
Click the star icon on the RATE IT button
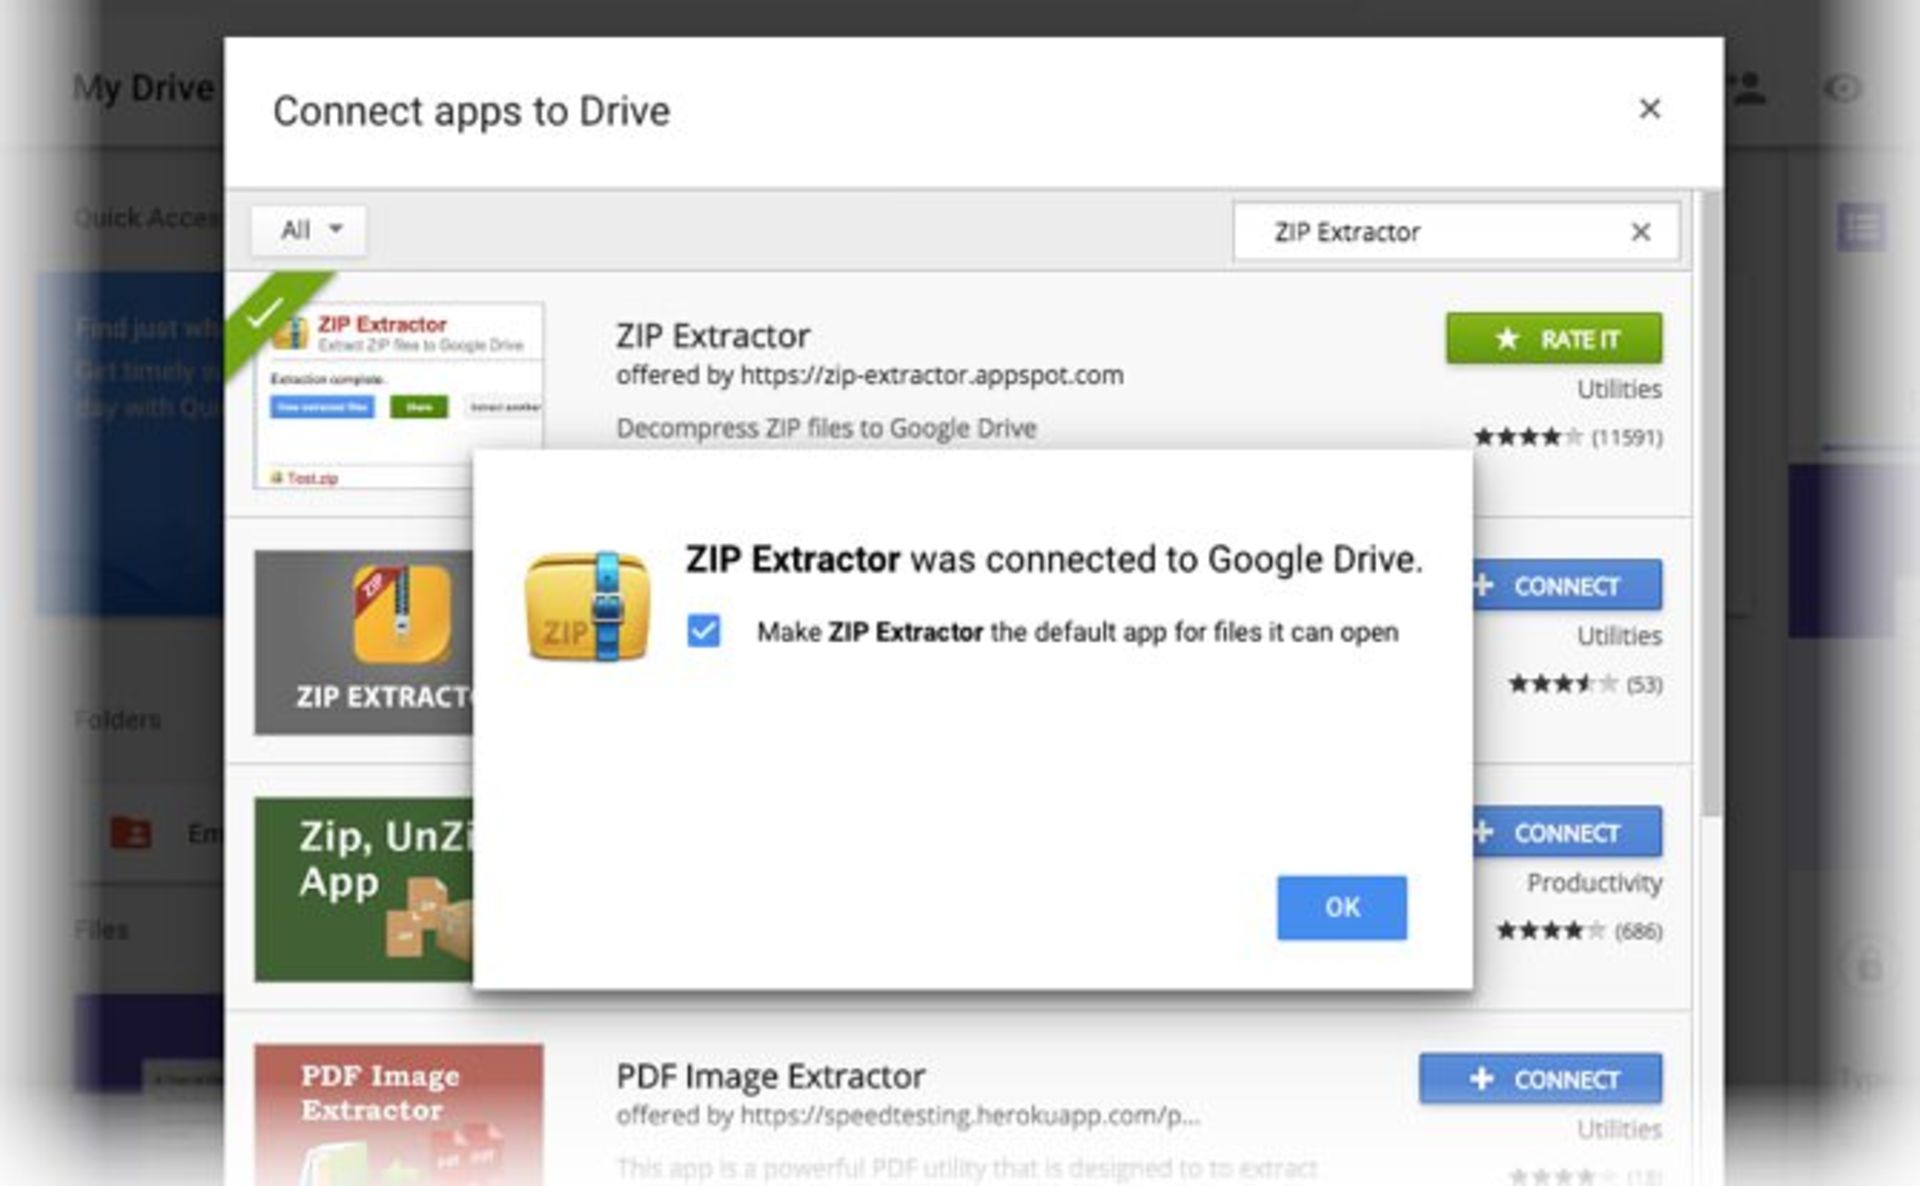pyautogui.click(x=1506, y=339)
